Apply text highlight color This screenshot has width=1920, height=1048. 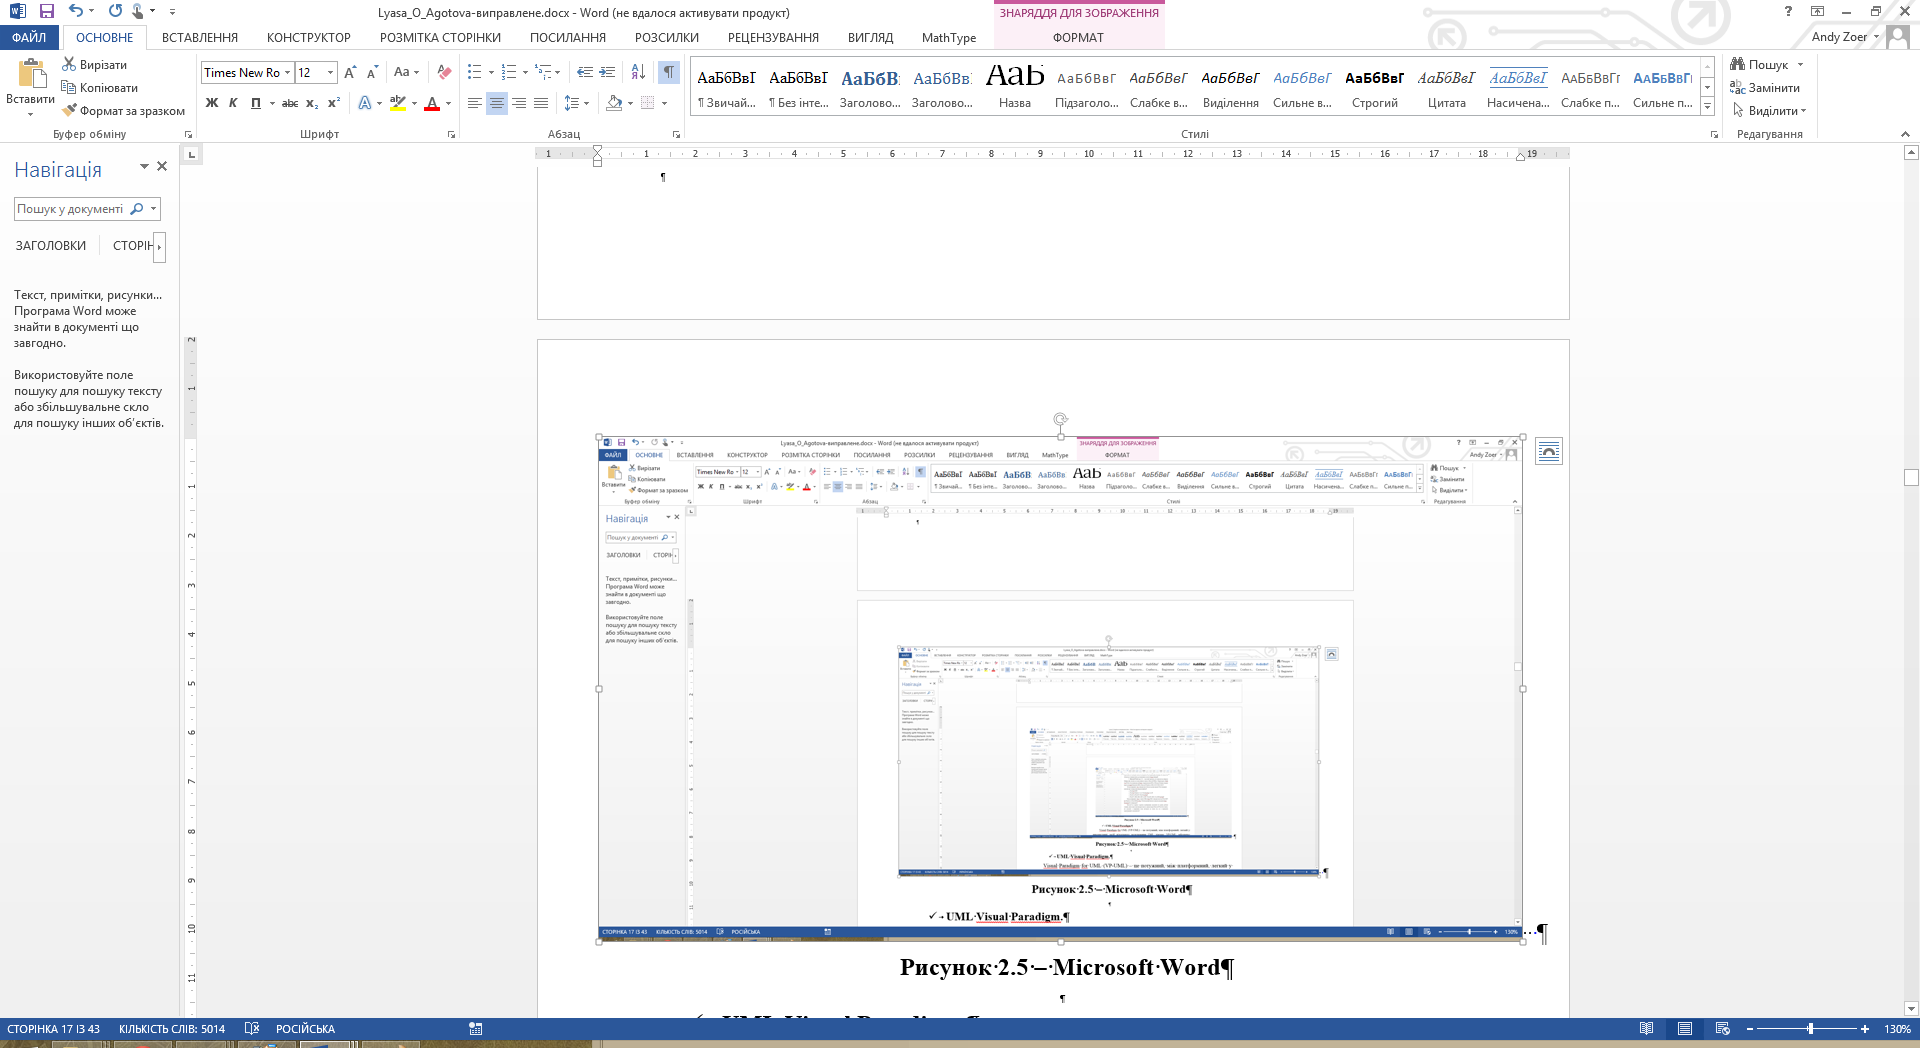[398, 102]
